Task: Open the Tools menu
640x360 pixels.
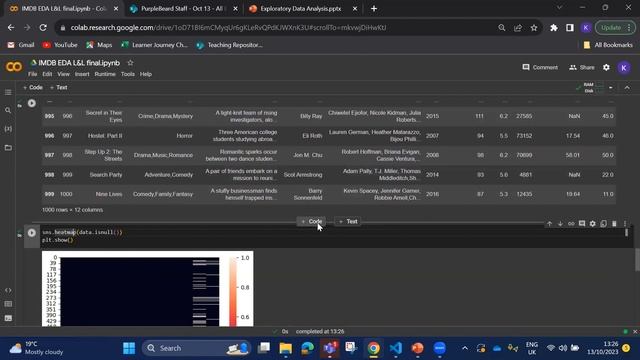Action: [128, 74]
